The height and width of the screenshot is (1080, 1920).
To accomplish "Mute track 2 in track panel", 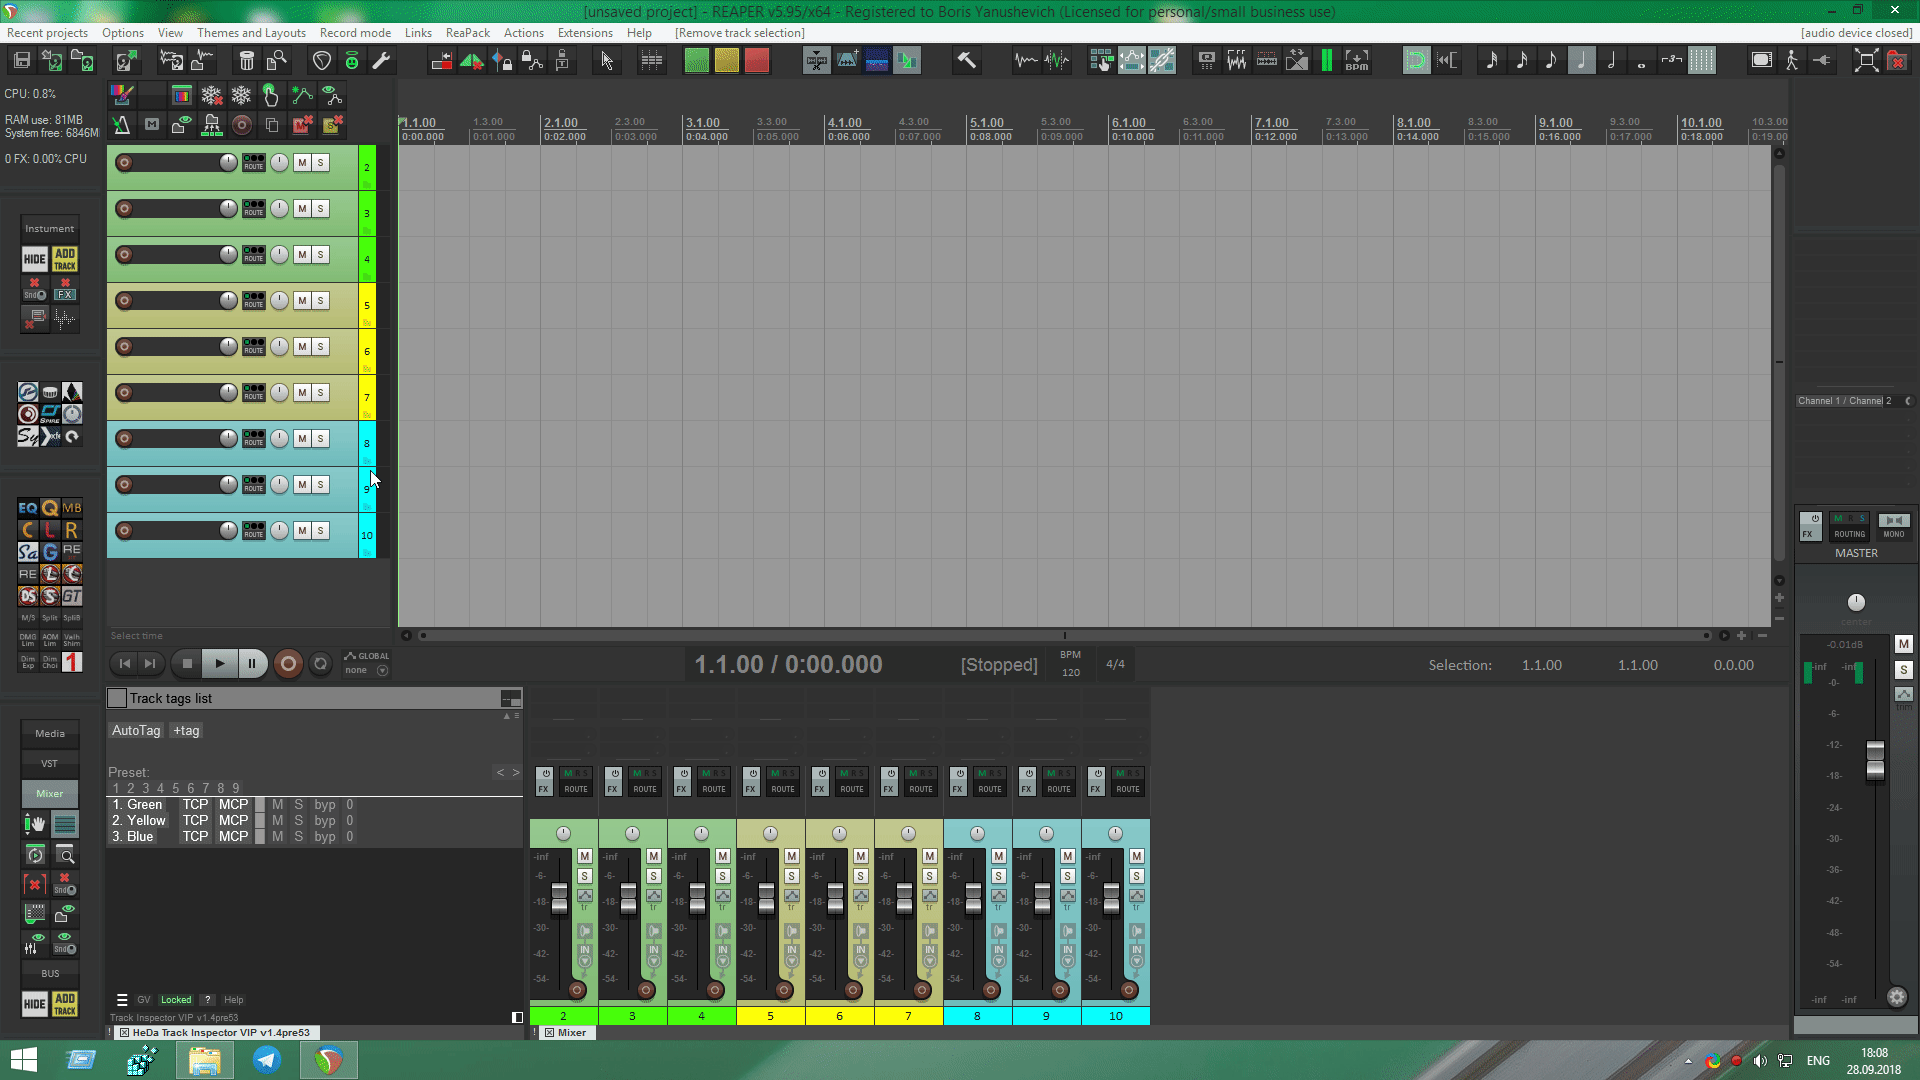I will coord(302,163).
